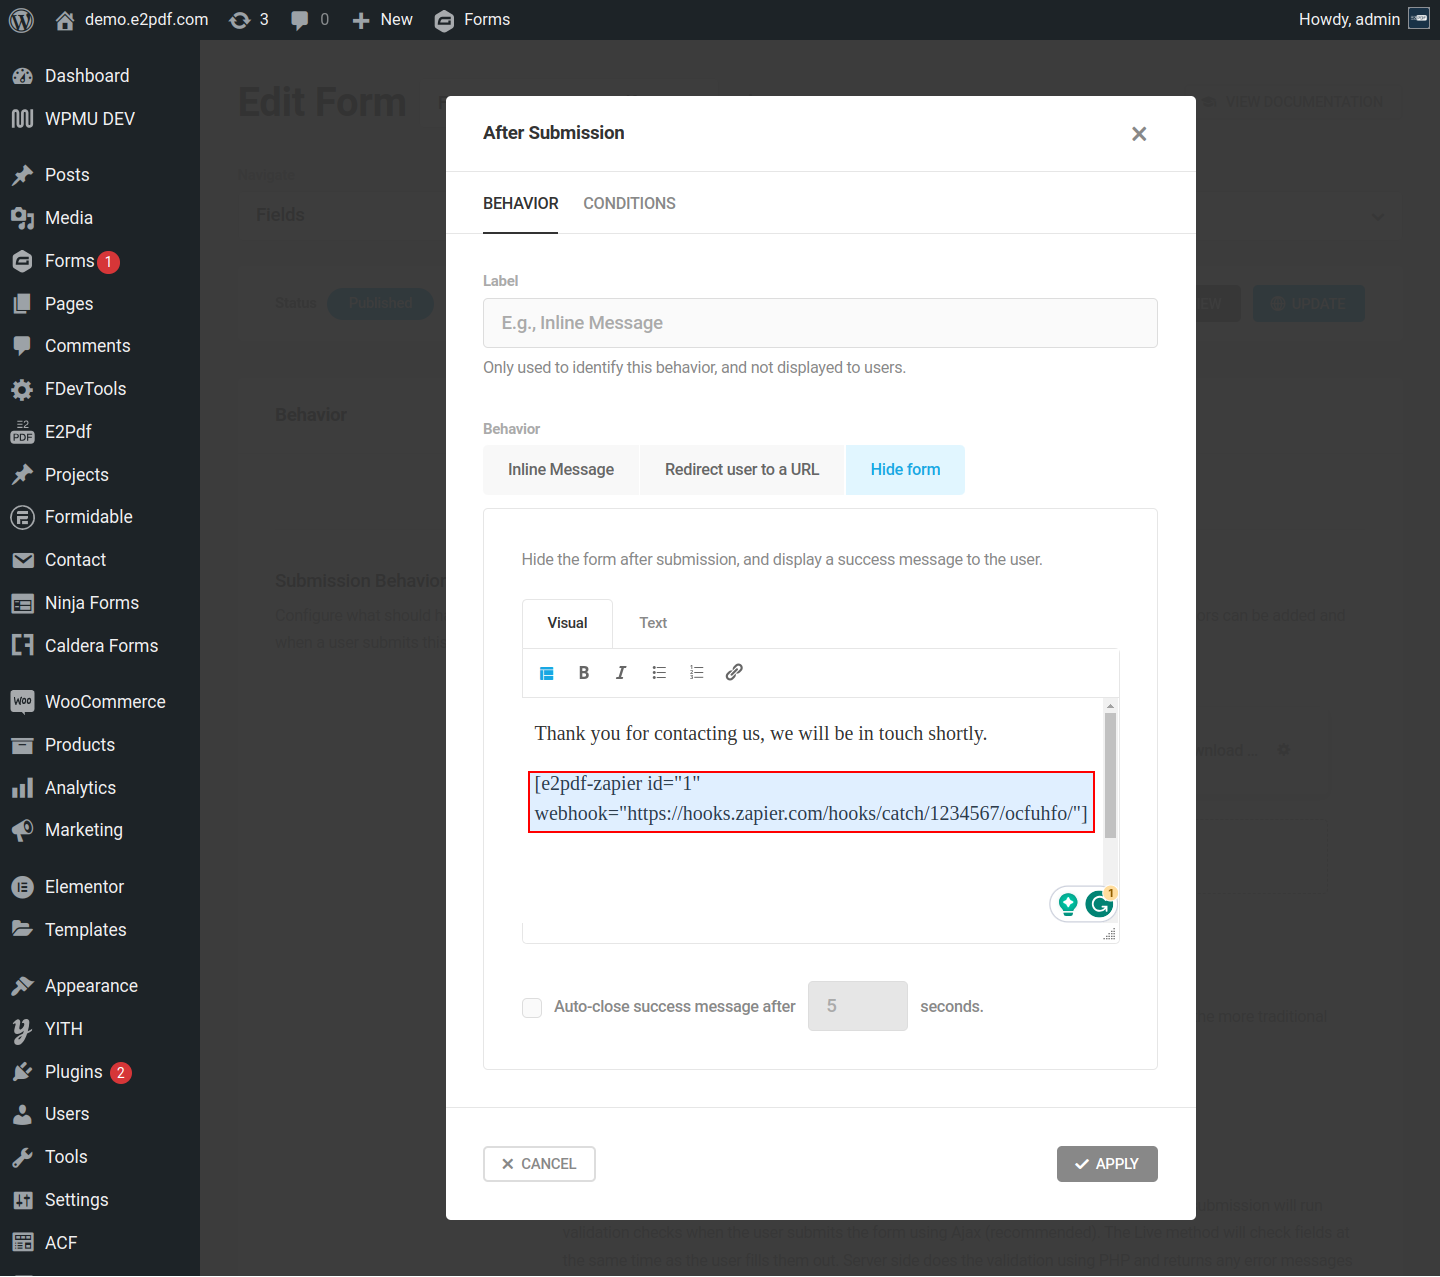Screen dimensions: 1440x1277
Task: Switch editor to Text tab
Action: click(653, 623)
